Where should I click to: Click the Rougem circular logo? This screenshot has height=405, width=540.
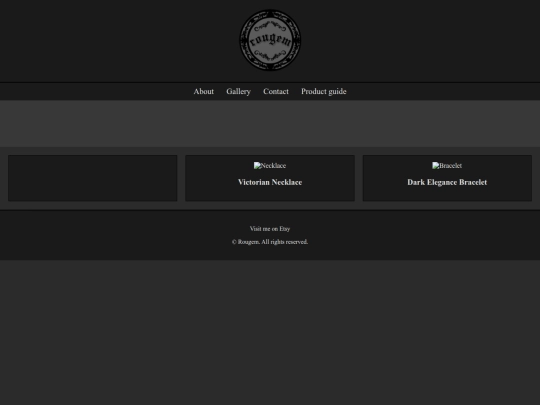click(270, 40)
